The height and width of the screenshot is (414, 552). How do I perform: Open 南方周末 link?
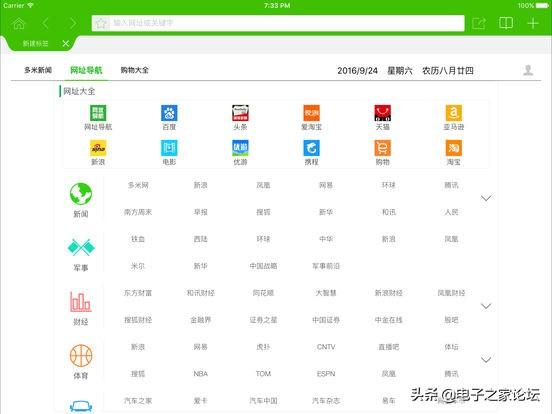(138, 212)
